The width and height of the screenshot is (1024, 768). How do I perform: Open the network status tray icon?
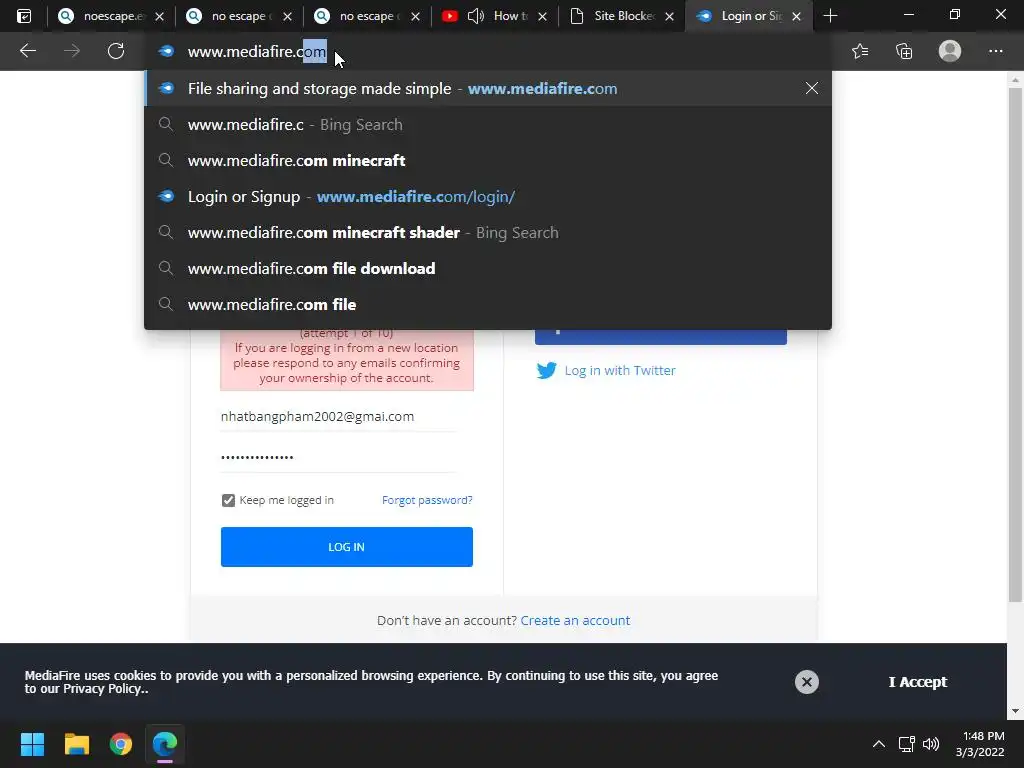pos(906,744)
